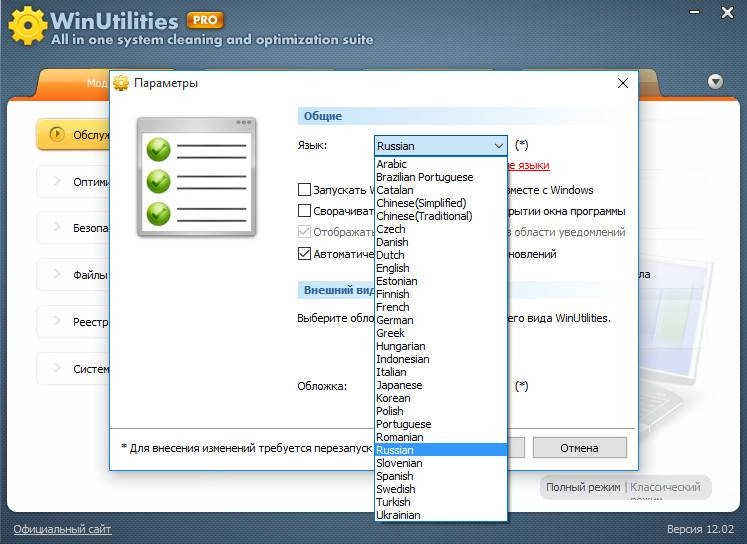Expand the Реестр sidebar chevron
The image size is (747, 544).
(x=57, y=321)
